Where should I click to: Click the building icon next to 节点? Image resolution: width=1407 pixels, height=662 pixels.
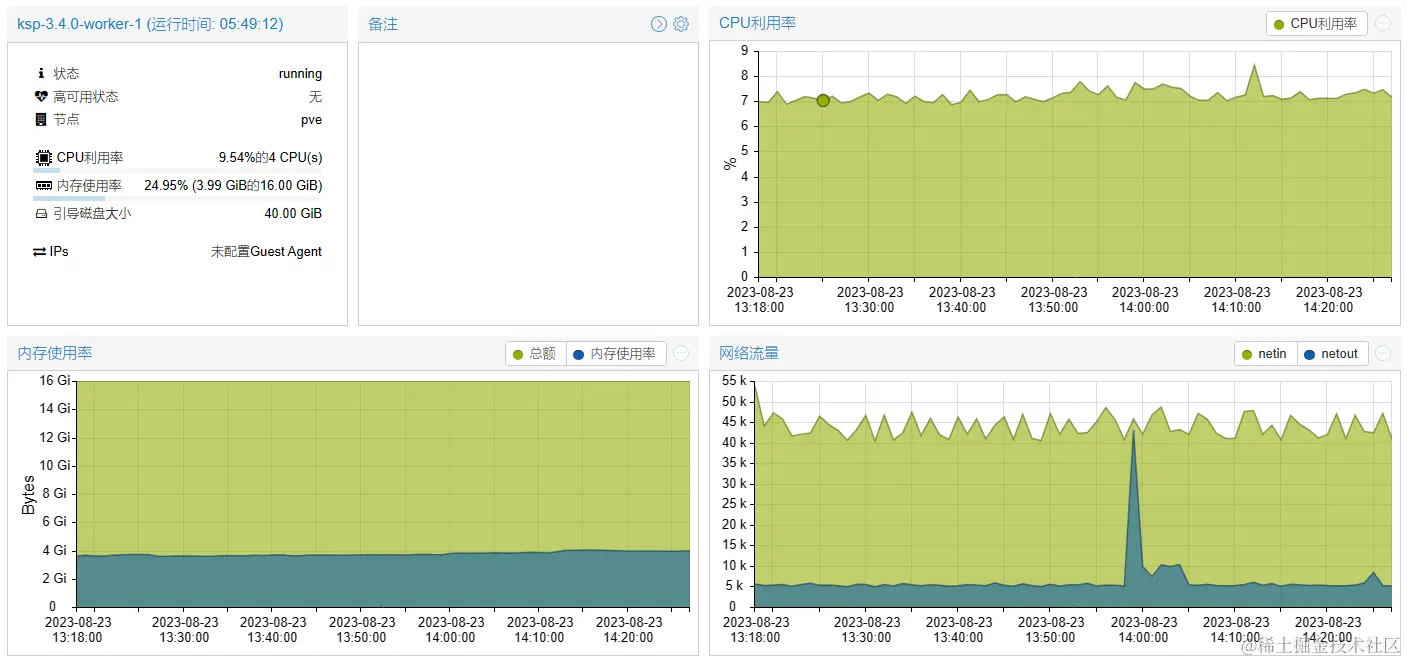tap(41, 119)
